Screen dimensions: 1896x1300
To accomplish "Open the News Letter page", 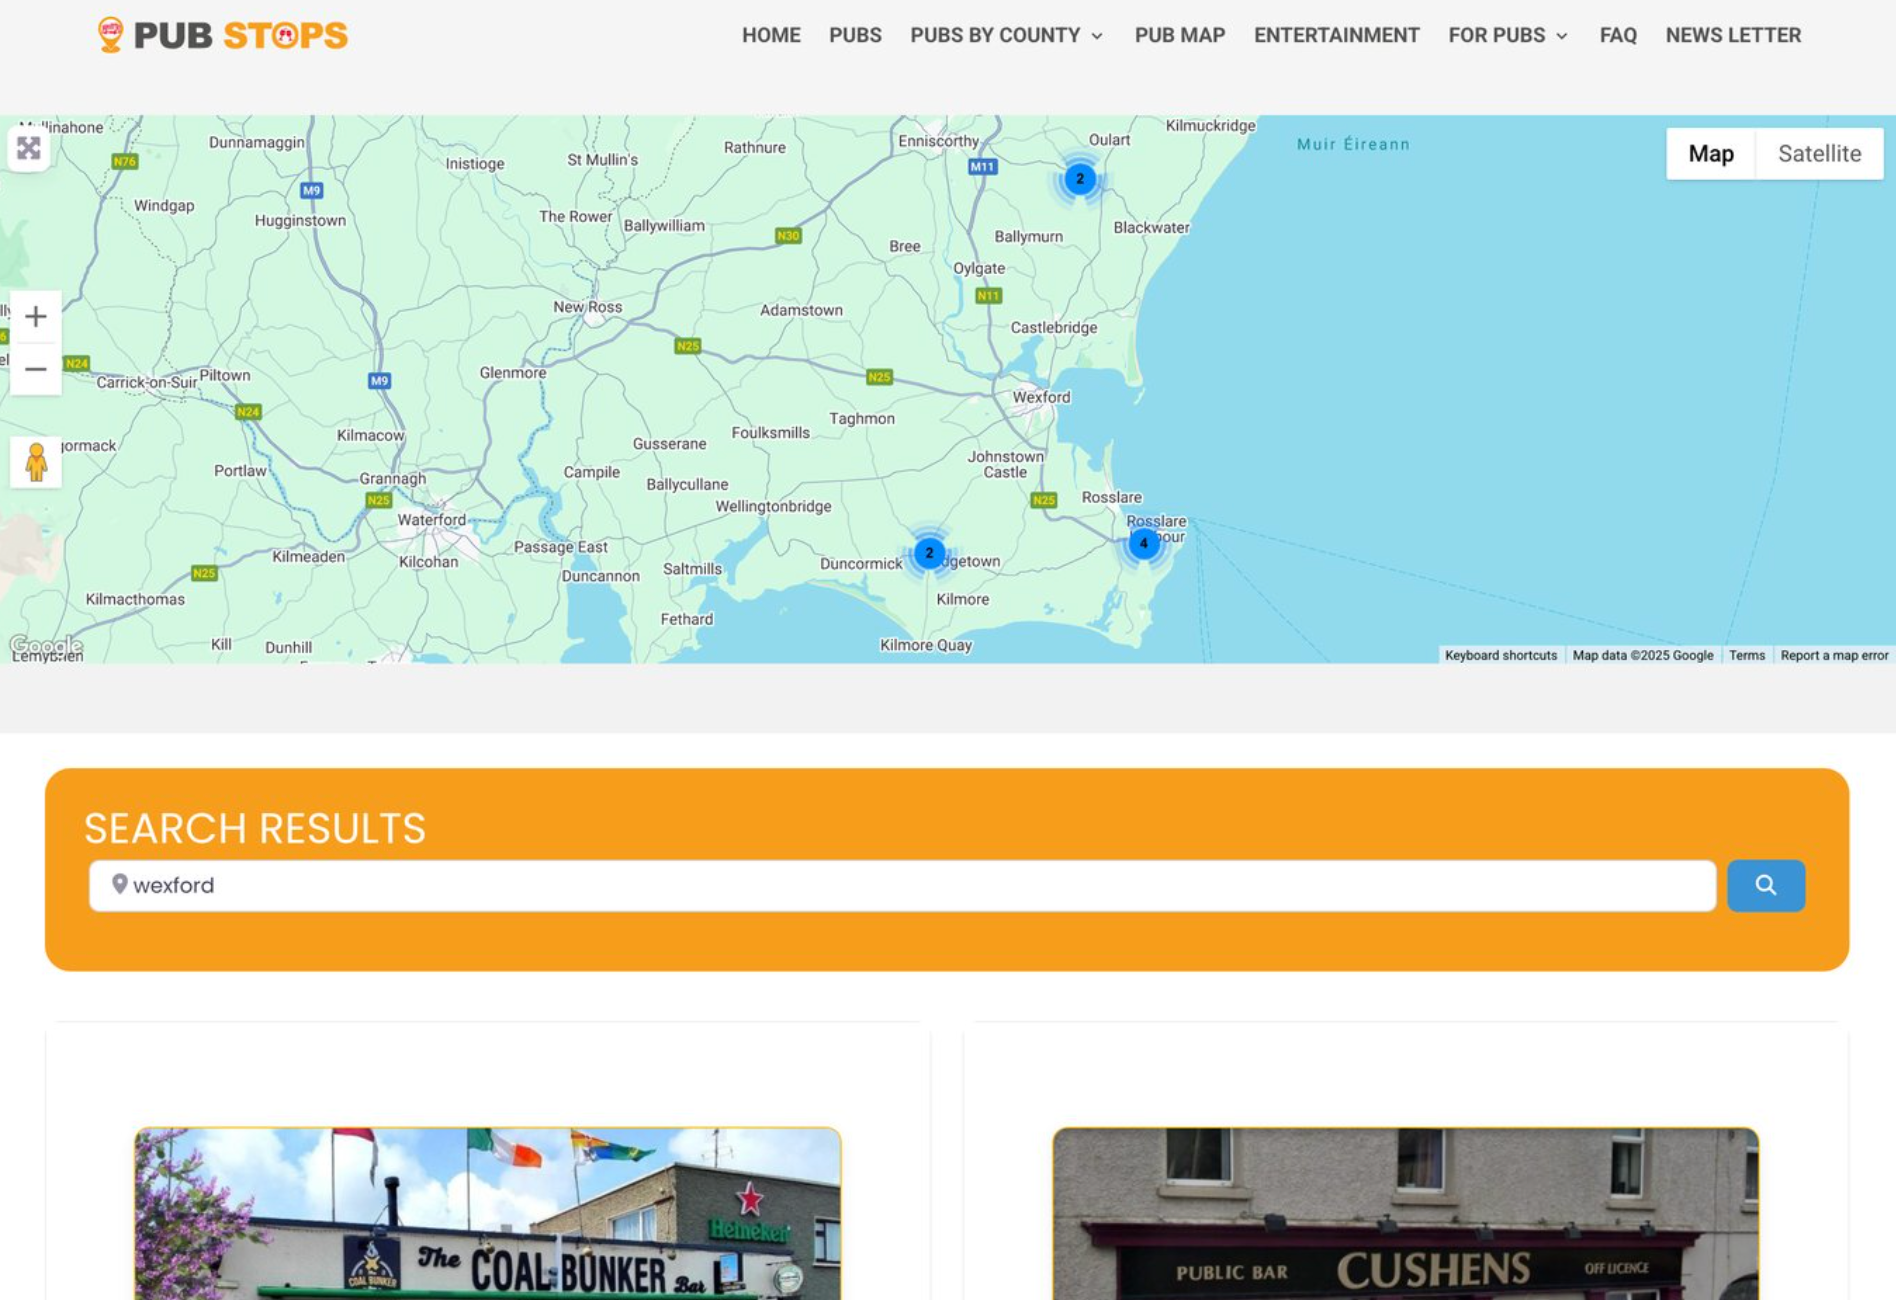I will [x=1733, y=35].
